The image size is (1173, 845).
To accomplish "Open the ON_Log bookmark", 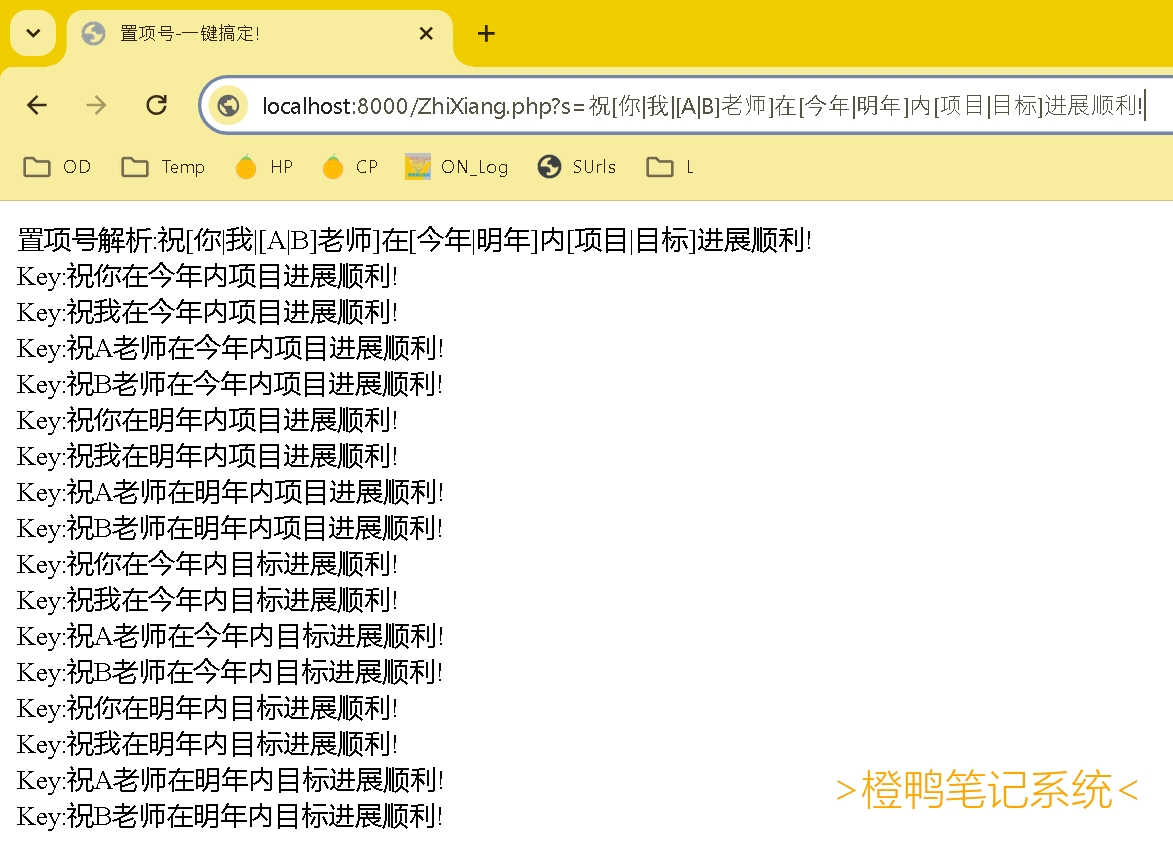I will click(456, 167).
